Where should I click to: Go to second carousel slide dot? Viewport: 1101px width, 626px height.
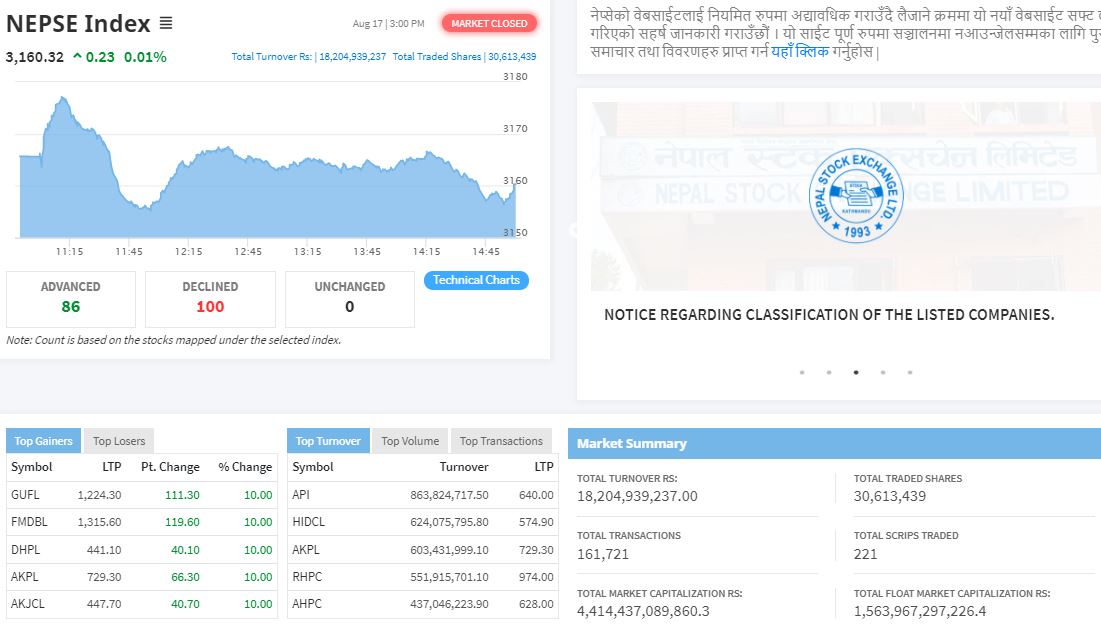pos(829,373)
